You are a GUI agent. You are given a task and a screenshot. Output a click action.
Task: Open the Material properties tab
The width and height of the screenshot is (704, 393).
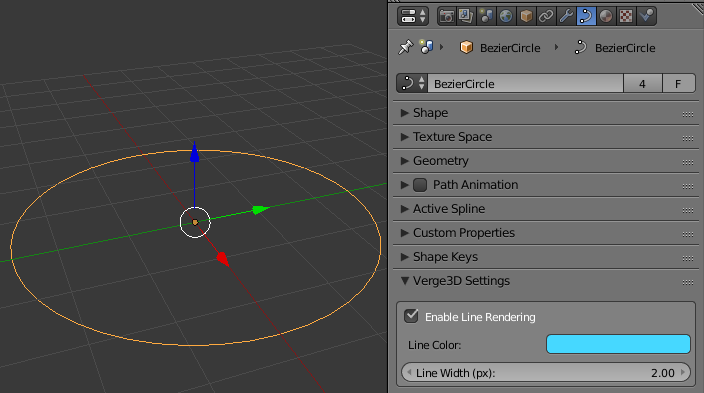click(606, 16)
